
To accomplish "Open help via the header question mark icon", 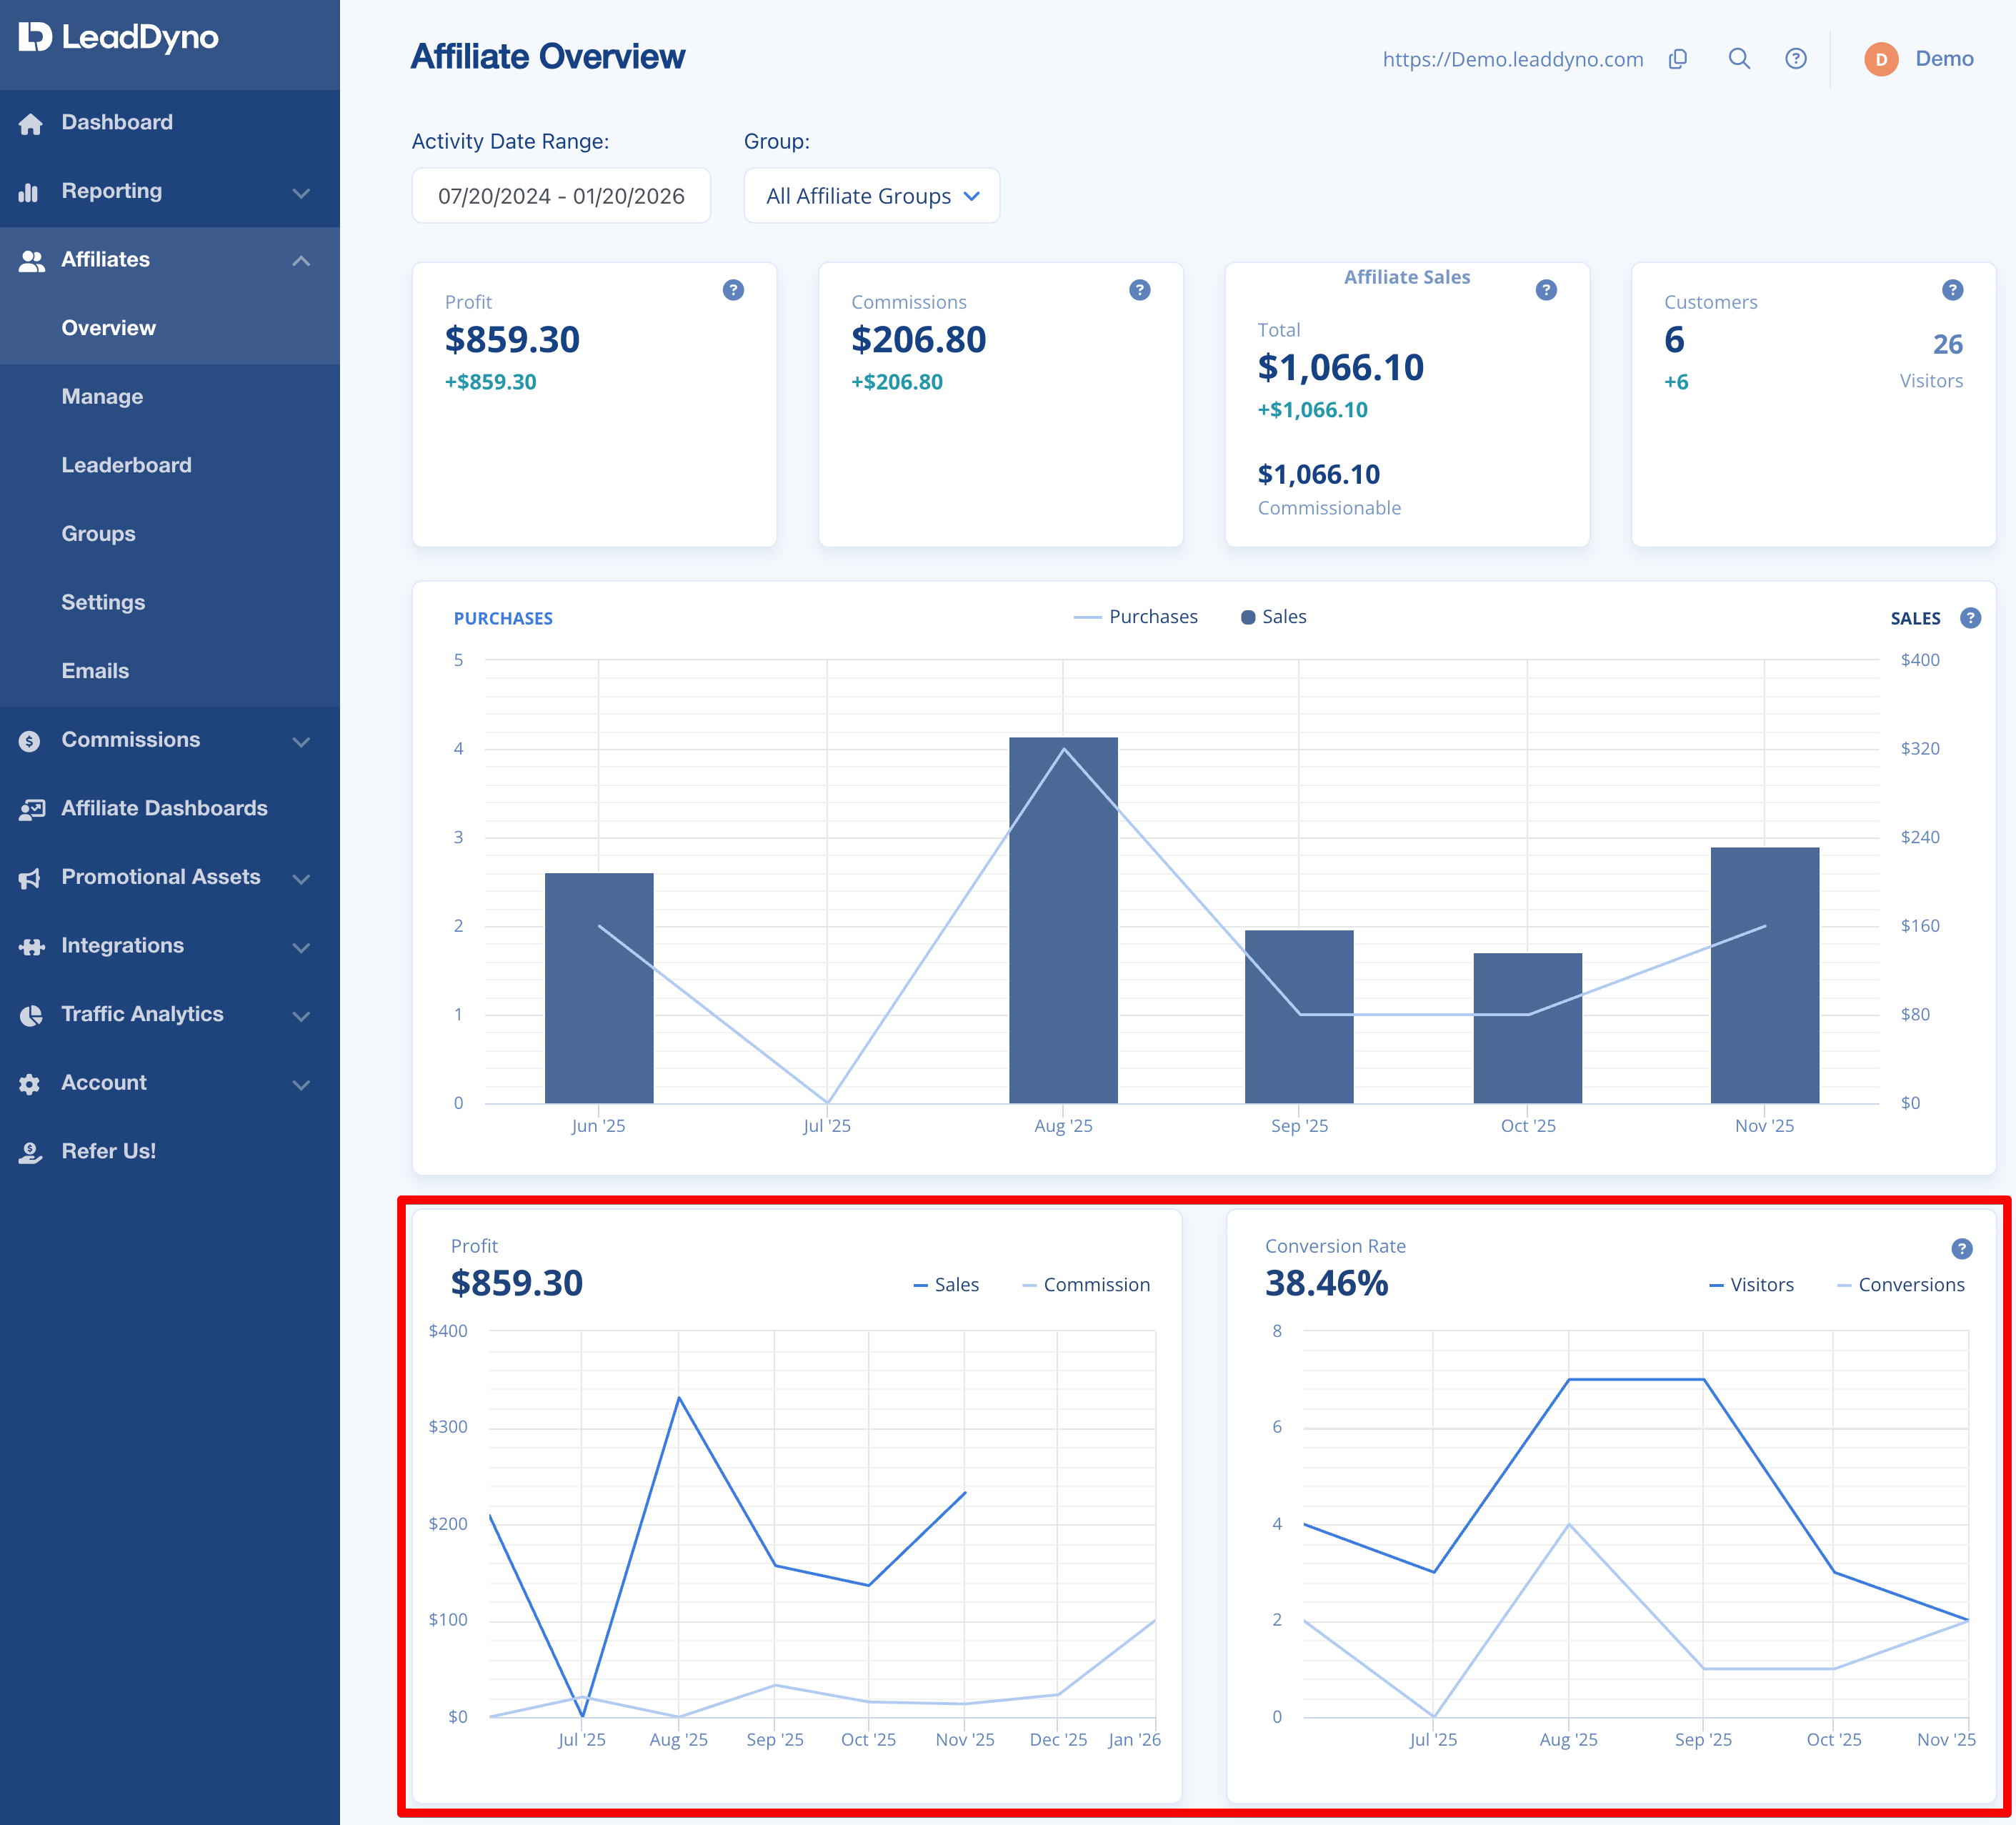I will [1796, 59].
